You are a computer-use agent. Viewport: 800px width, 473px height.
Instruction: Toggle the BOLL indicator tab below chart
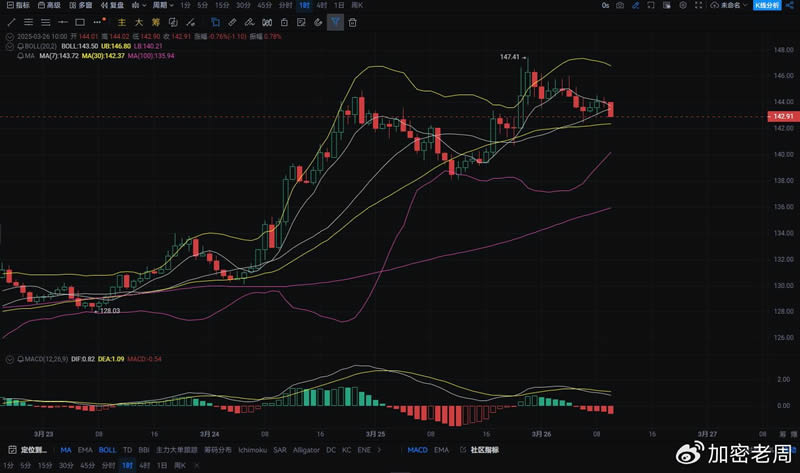pyautogui.click(x=107, y=451)
